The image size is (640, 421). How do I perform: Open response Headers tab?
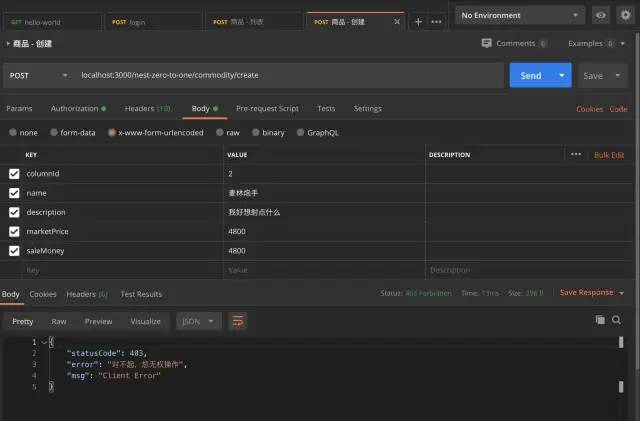click(x=87, y=294)
